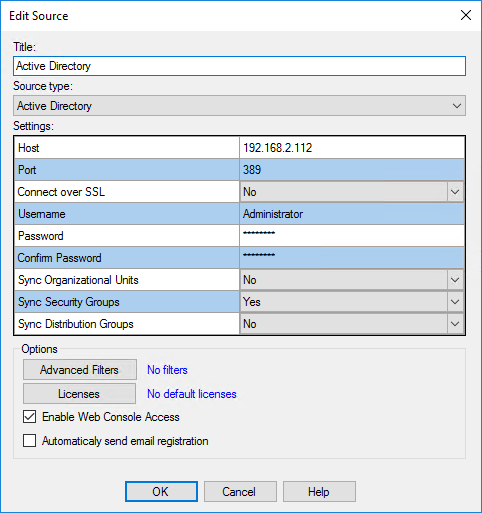
Task: Click the Confirm Password field
Action: point(352,258)
